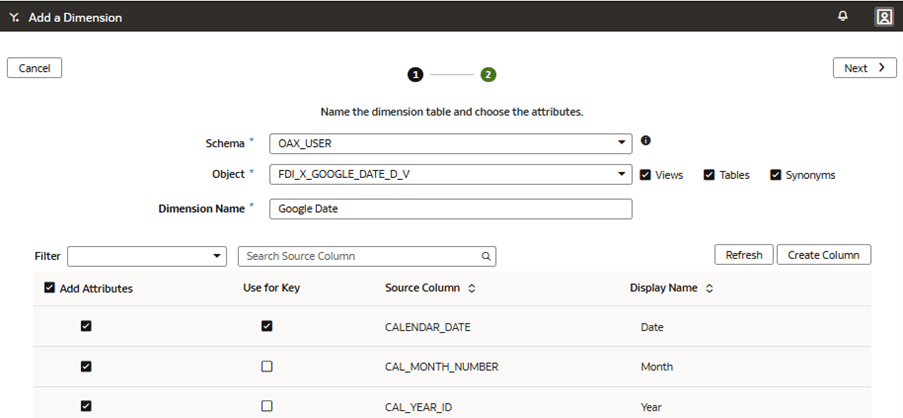Open the user profile icon

pos(883,16)
